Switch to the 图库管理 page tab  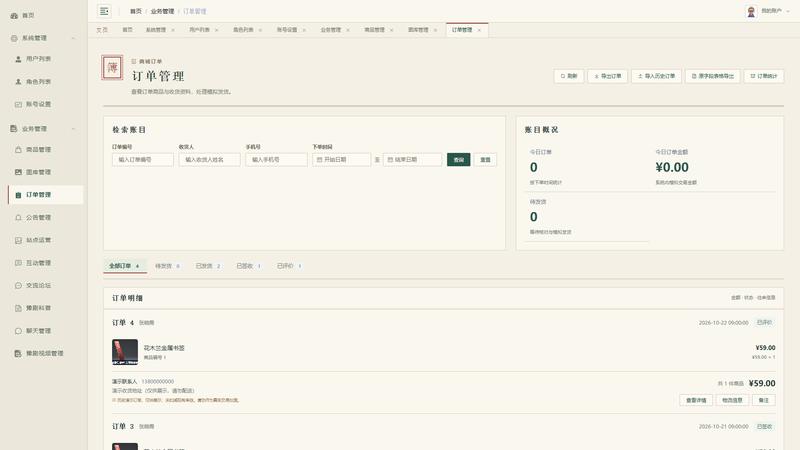tap(418, 30)
